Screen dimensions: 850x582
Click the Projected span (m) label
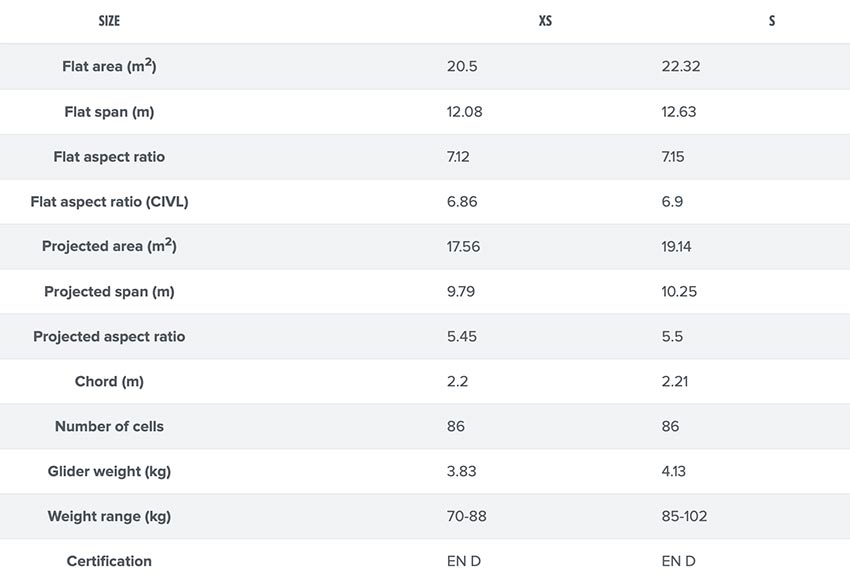click(109, 292)
